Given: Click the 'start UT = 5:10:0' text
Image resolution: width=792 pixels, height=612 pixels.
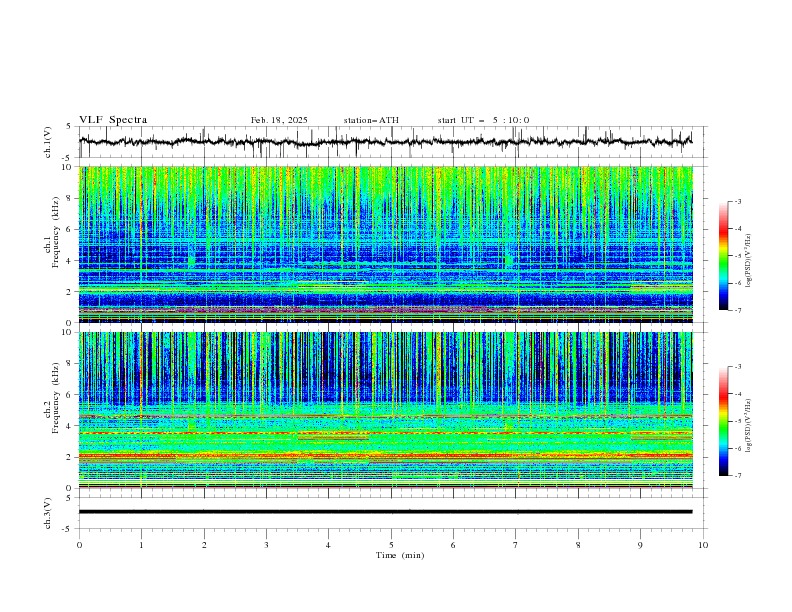Looking at the screenshot, I should pyautogui.click(x=483, y=120).
